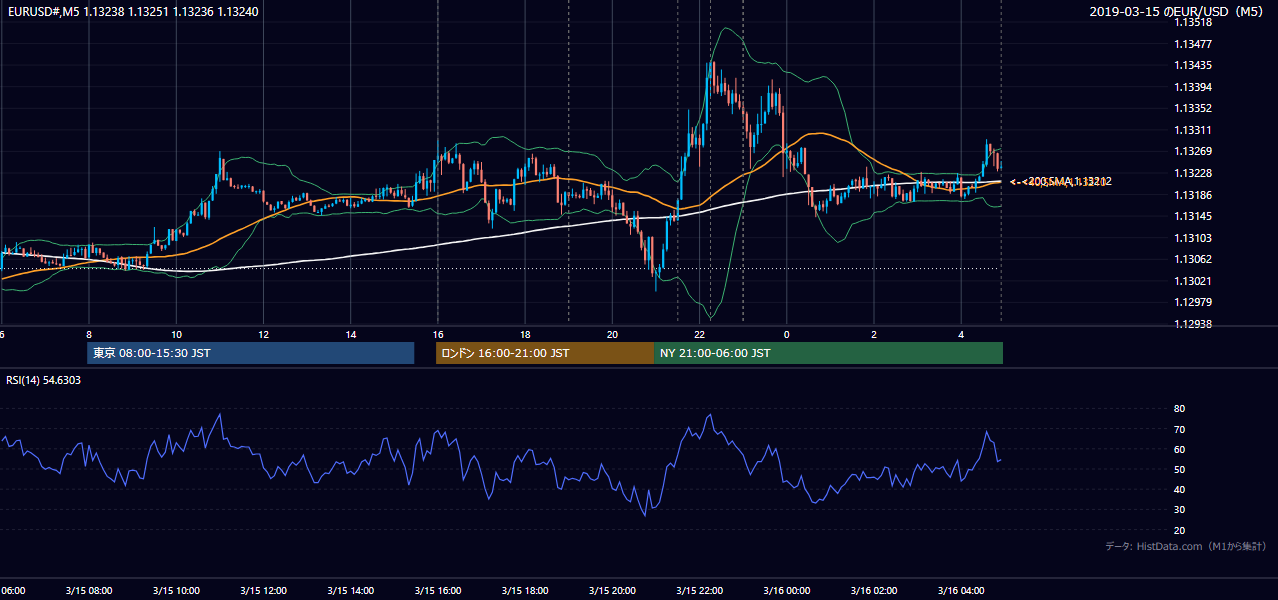
Task: Click price axis label 1.13186
Action: 1194,195
